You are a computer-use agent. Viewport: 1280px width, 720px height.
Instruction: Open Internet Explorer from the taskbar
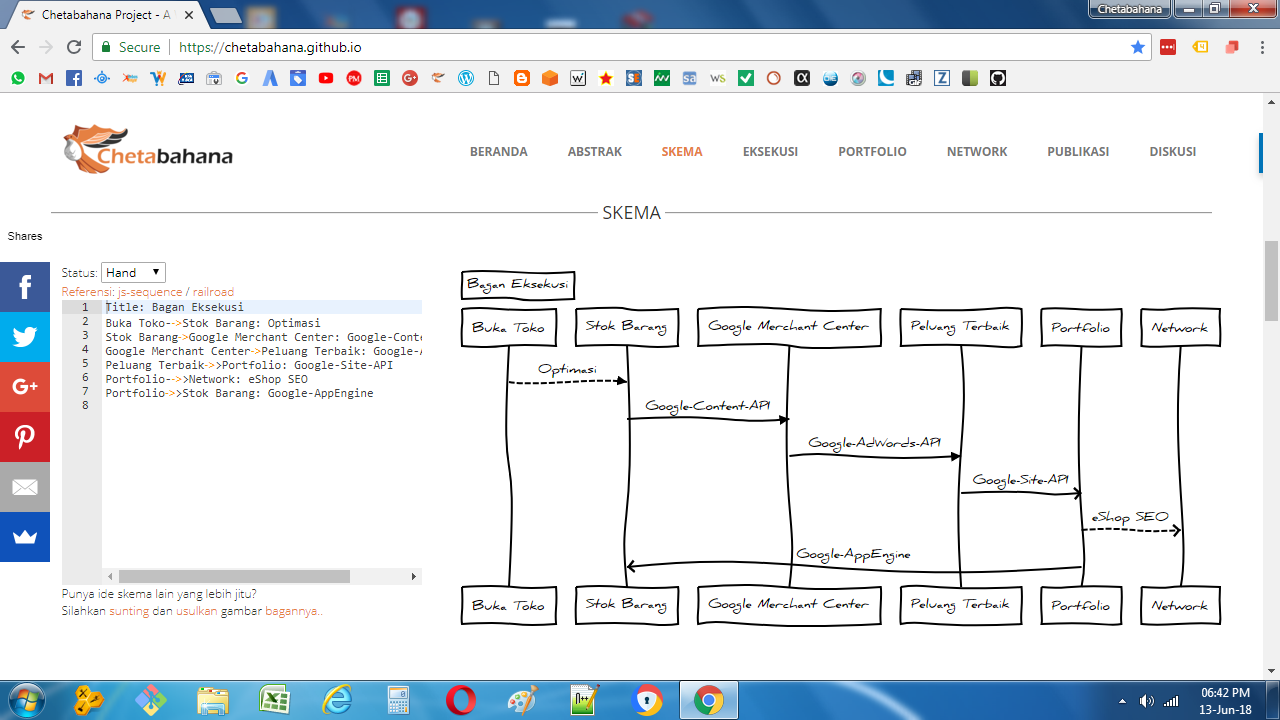tap(336, 700)
